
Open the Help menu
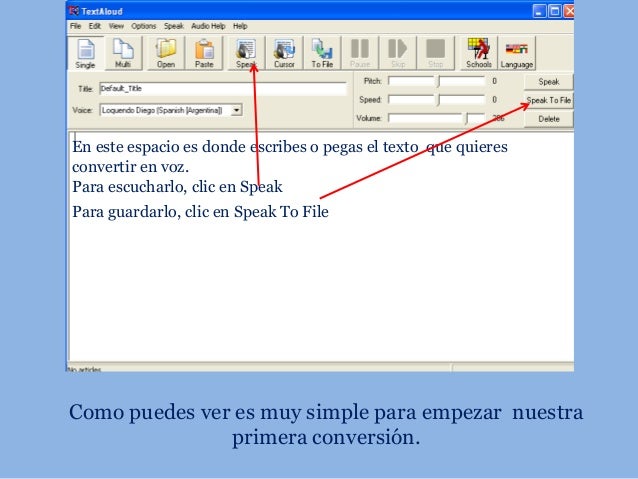tap(240, 26)
